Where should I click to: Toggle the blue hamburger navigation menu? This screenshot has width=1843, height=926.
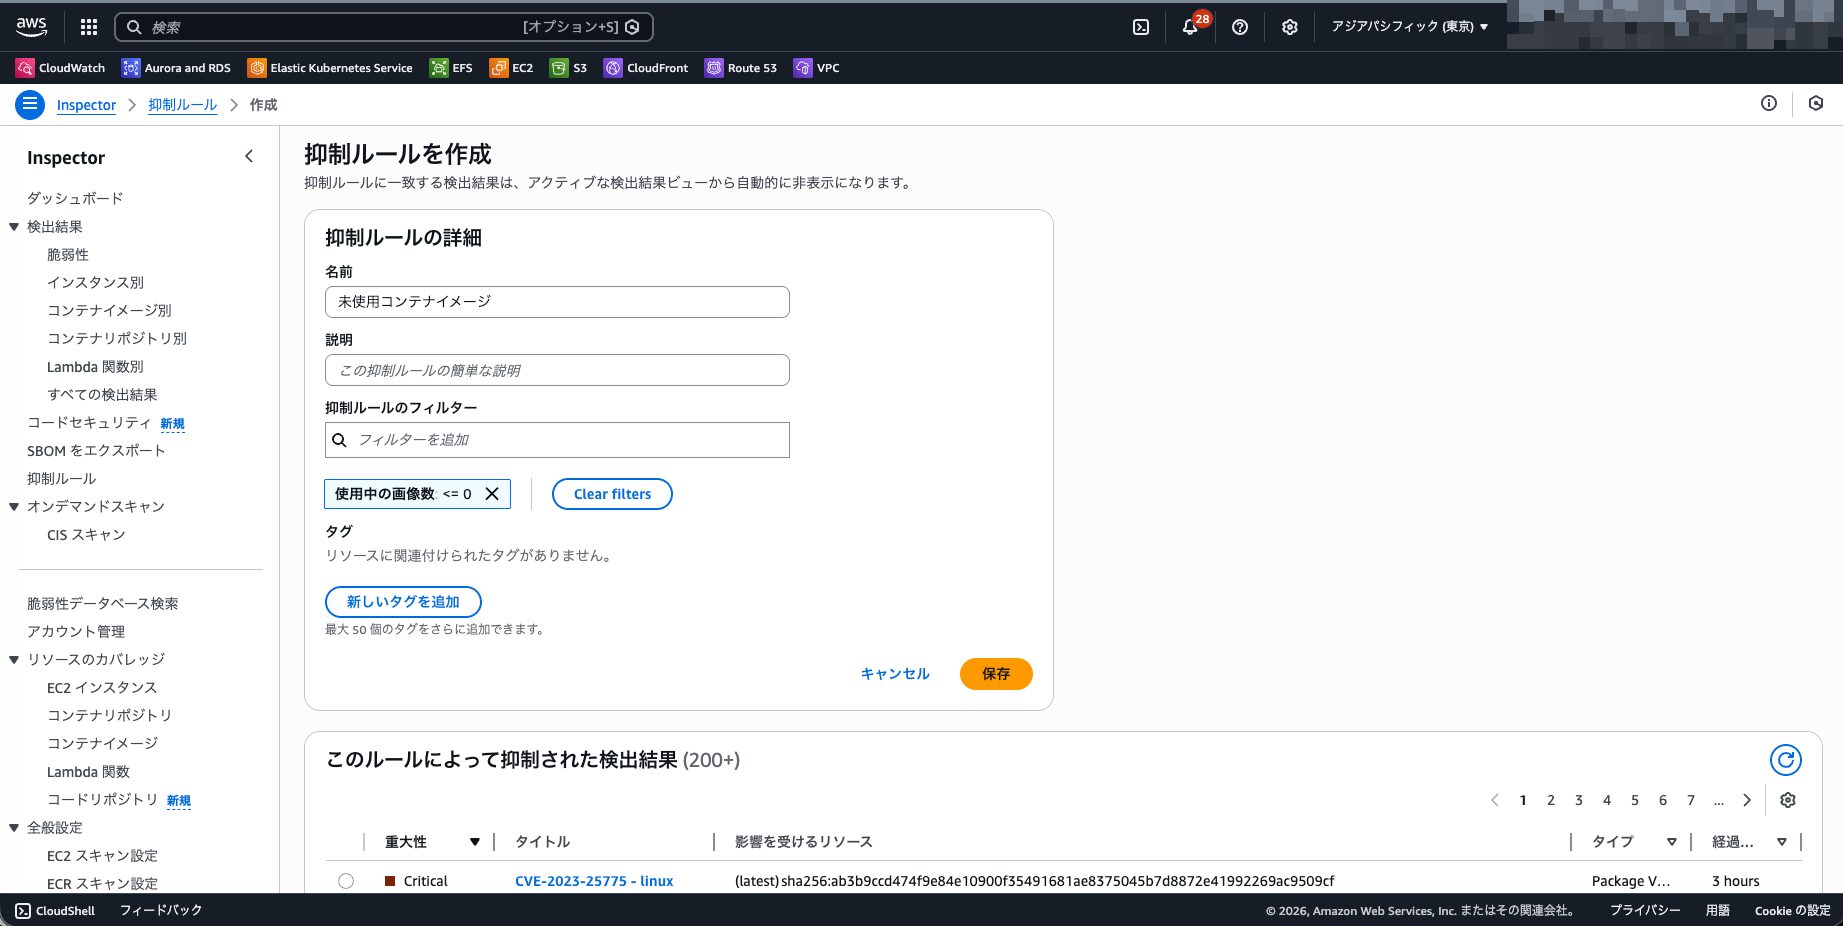pyautogui.click(x=30, y=104)
